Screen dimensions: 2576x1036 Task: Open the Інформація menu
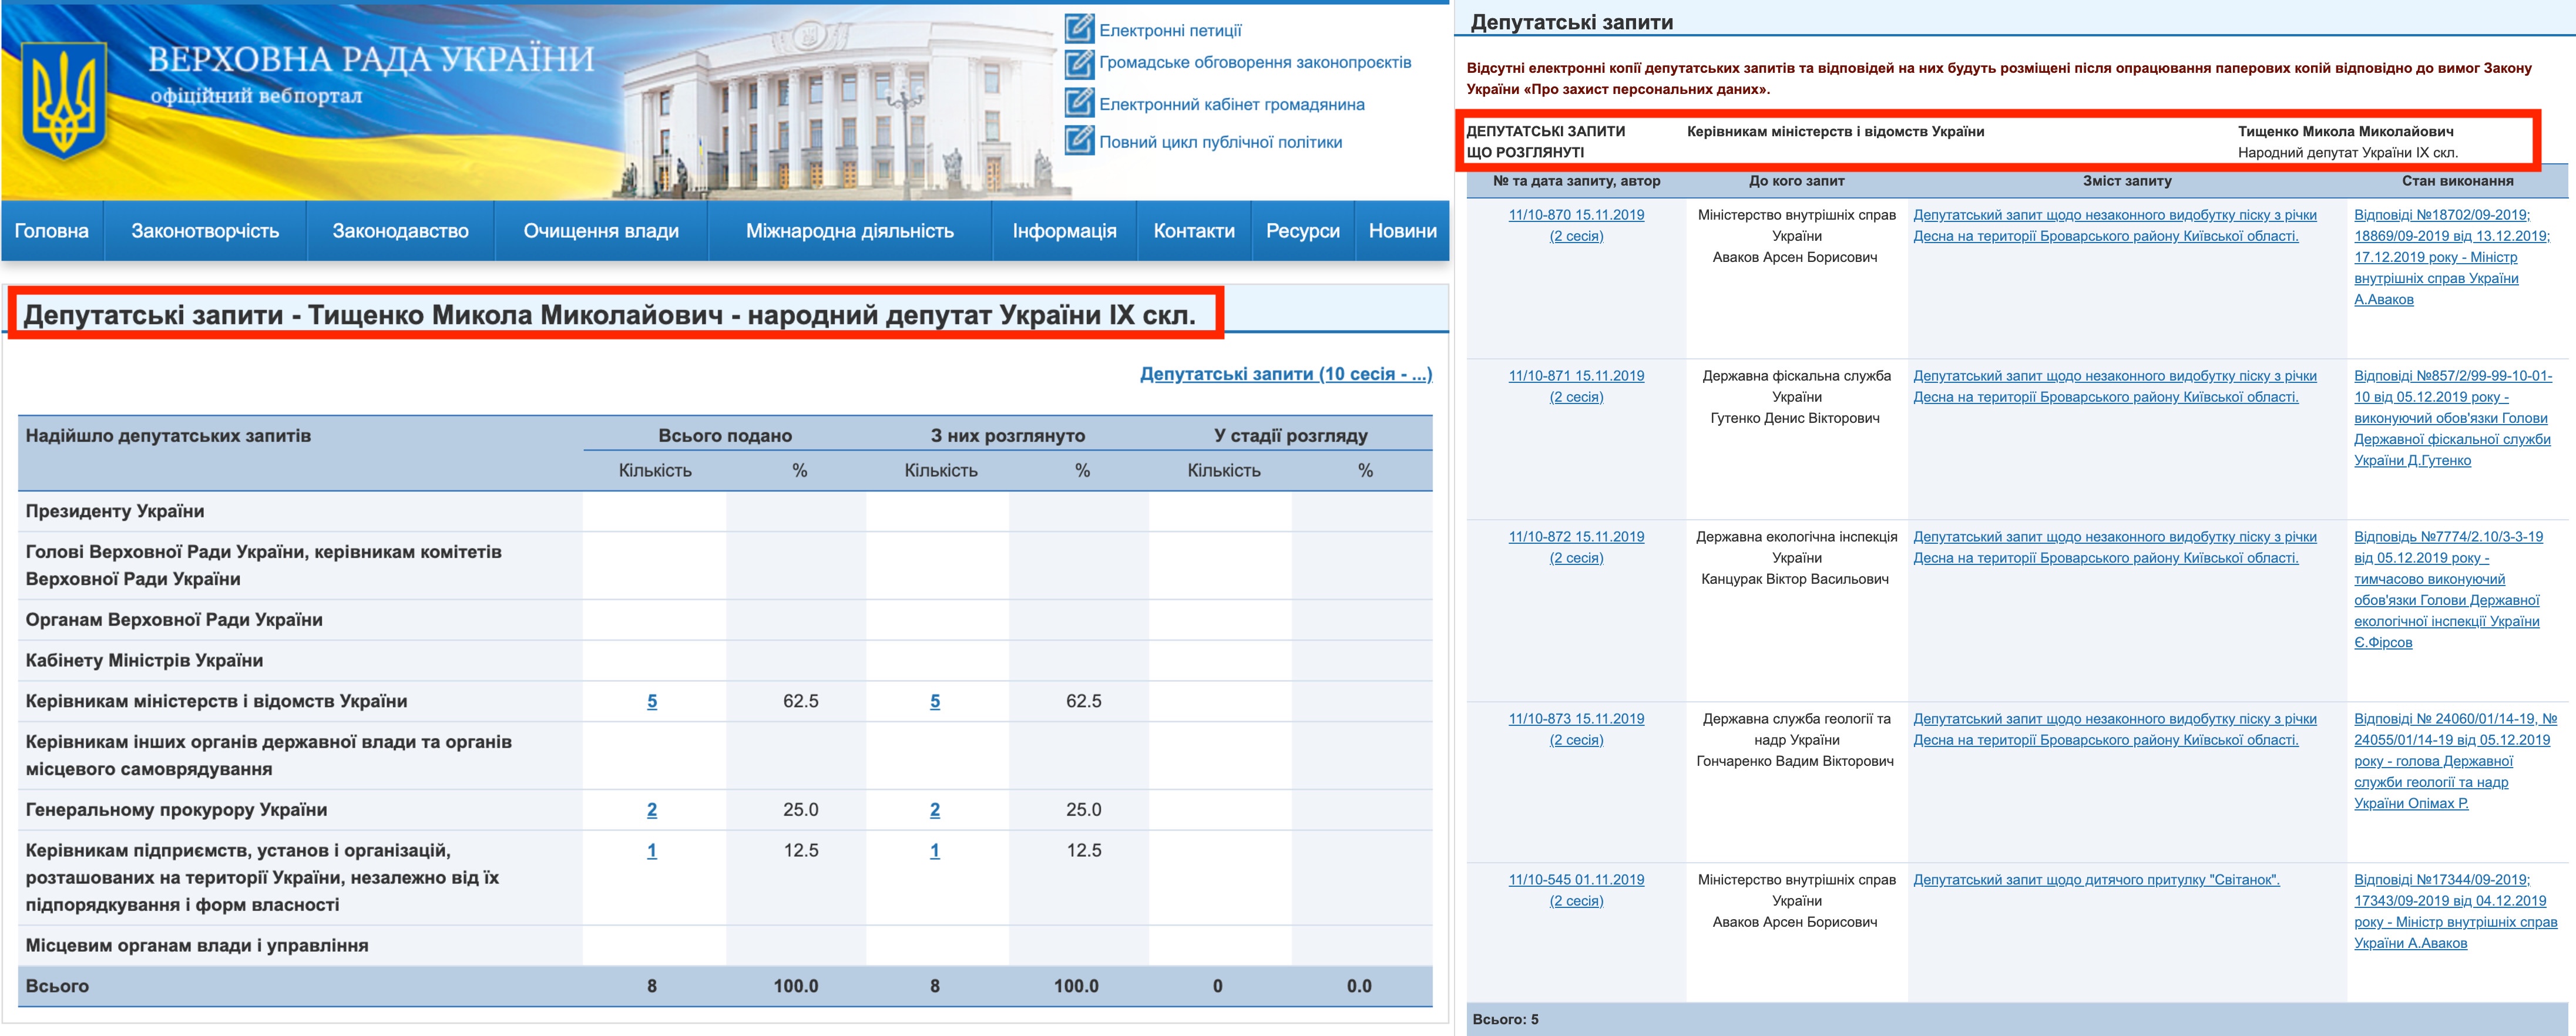coord(1064,231)
